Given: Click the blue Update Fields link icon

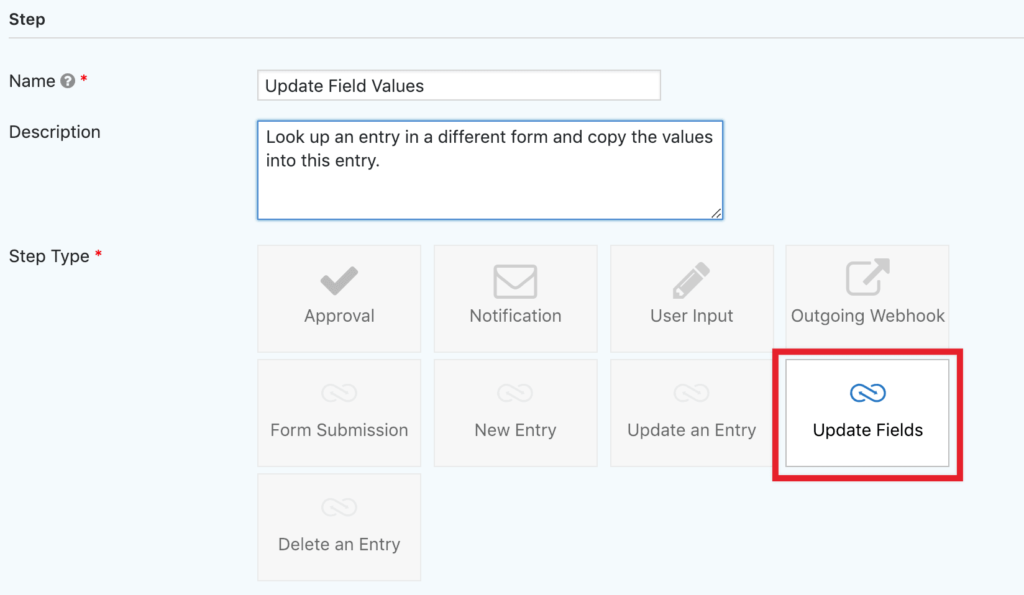Looking at the screenshot, I should point(867,394).
